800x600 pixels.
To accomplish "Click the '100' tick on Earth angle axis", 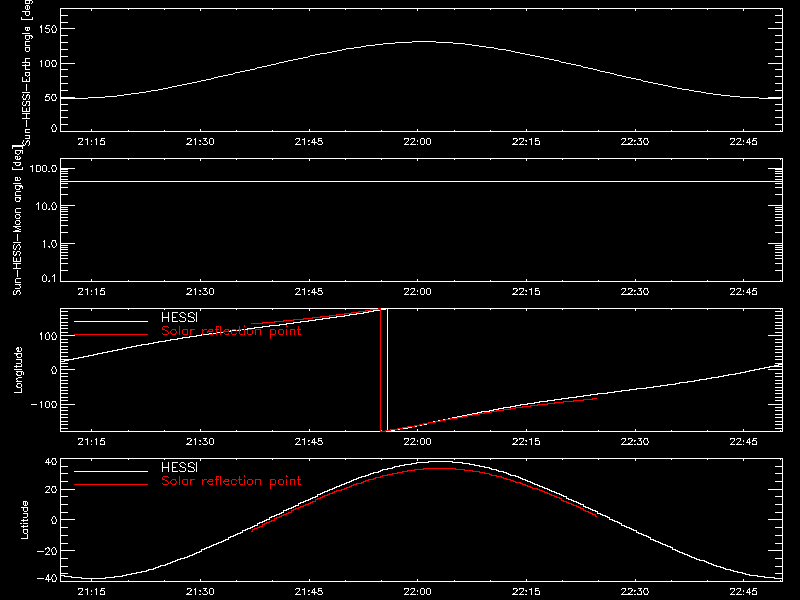I will [x=48, y=64].
